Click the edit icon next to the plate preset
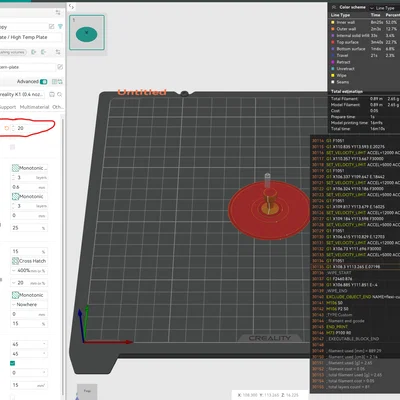Image resolution: width=400 pixels, height=400 pixels. (60, 67)
